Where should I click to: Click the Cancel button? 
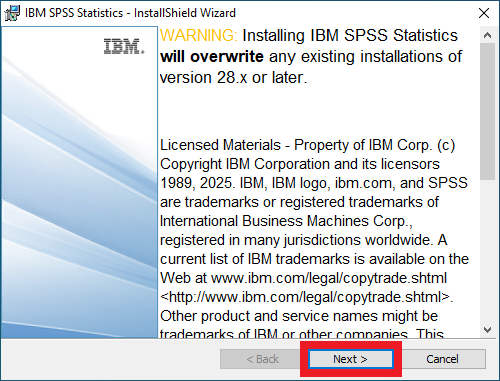click(442, 359)
